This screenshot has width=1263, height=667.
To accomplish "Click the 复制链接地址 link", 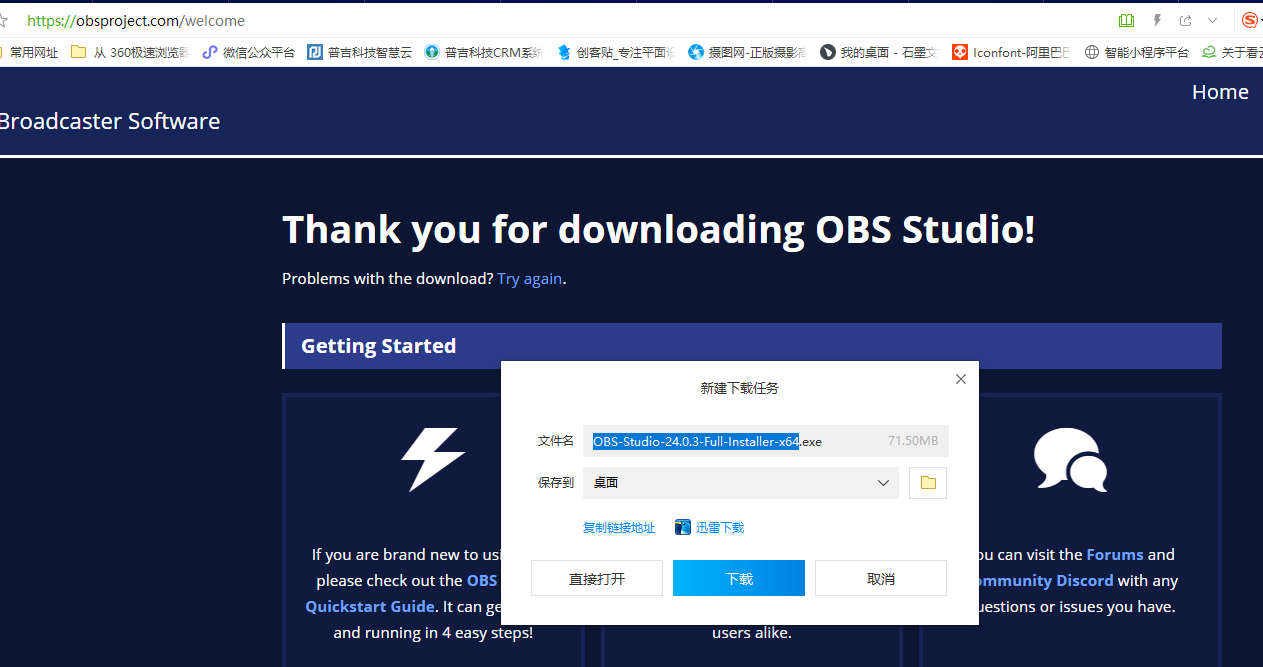I will 619,528.
